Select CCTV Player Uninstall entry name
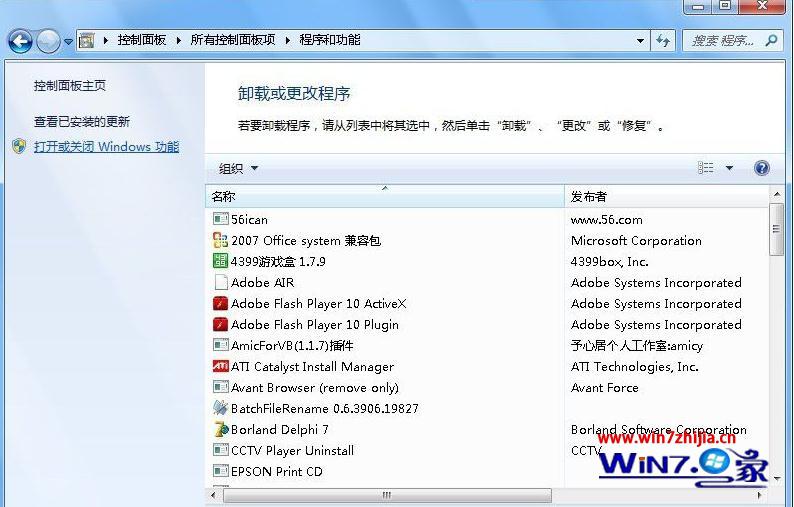Screen dimensions: 794x507 (x=292, y=451)
